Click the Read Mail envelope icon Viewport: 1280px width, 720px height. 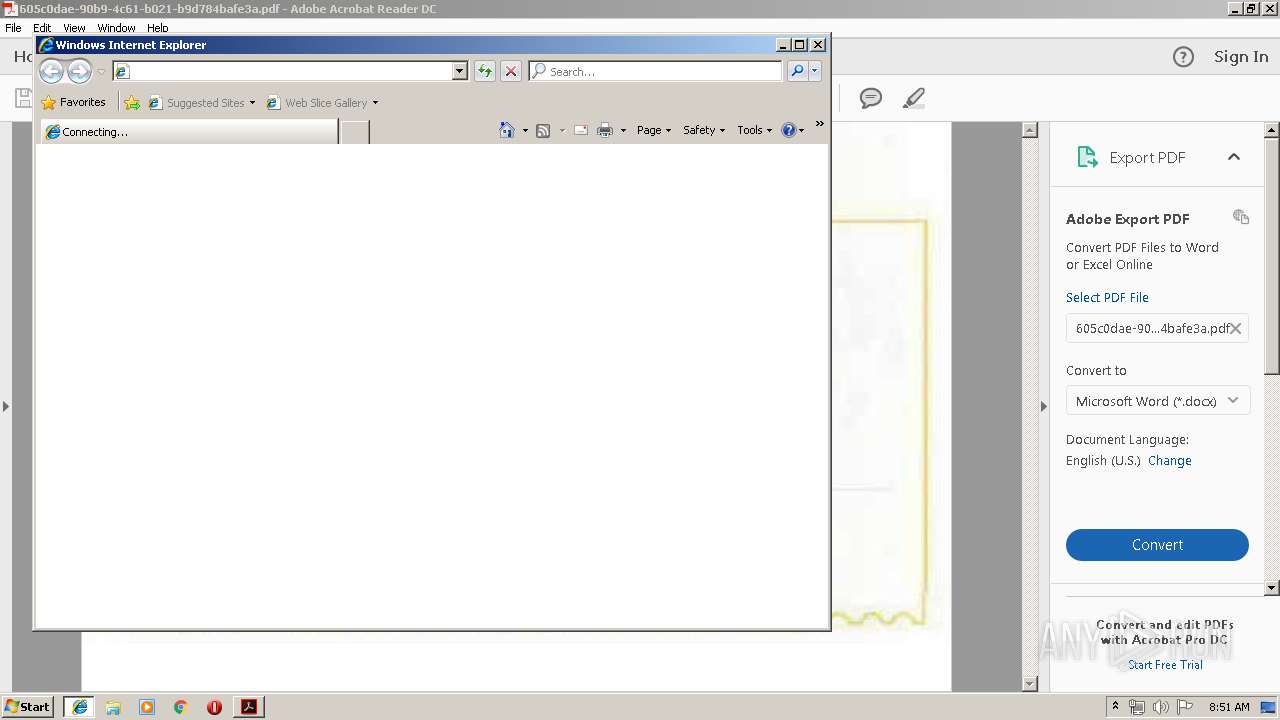pos(580,130)
